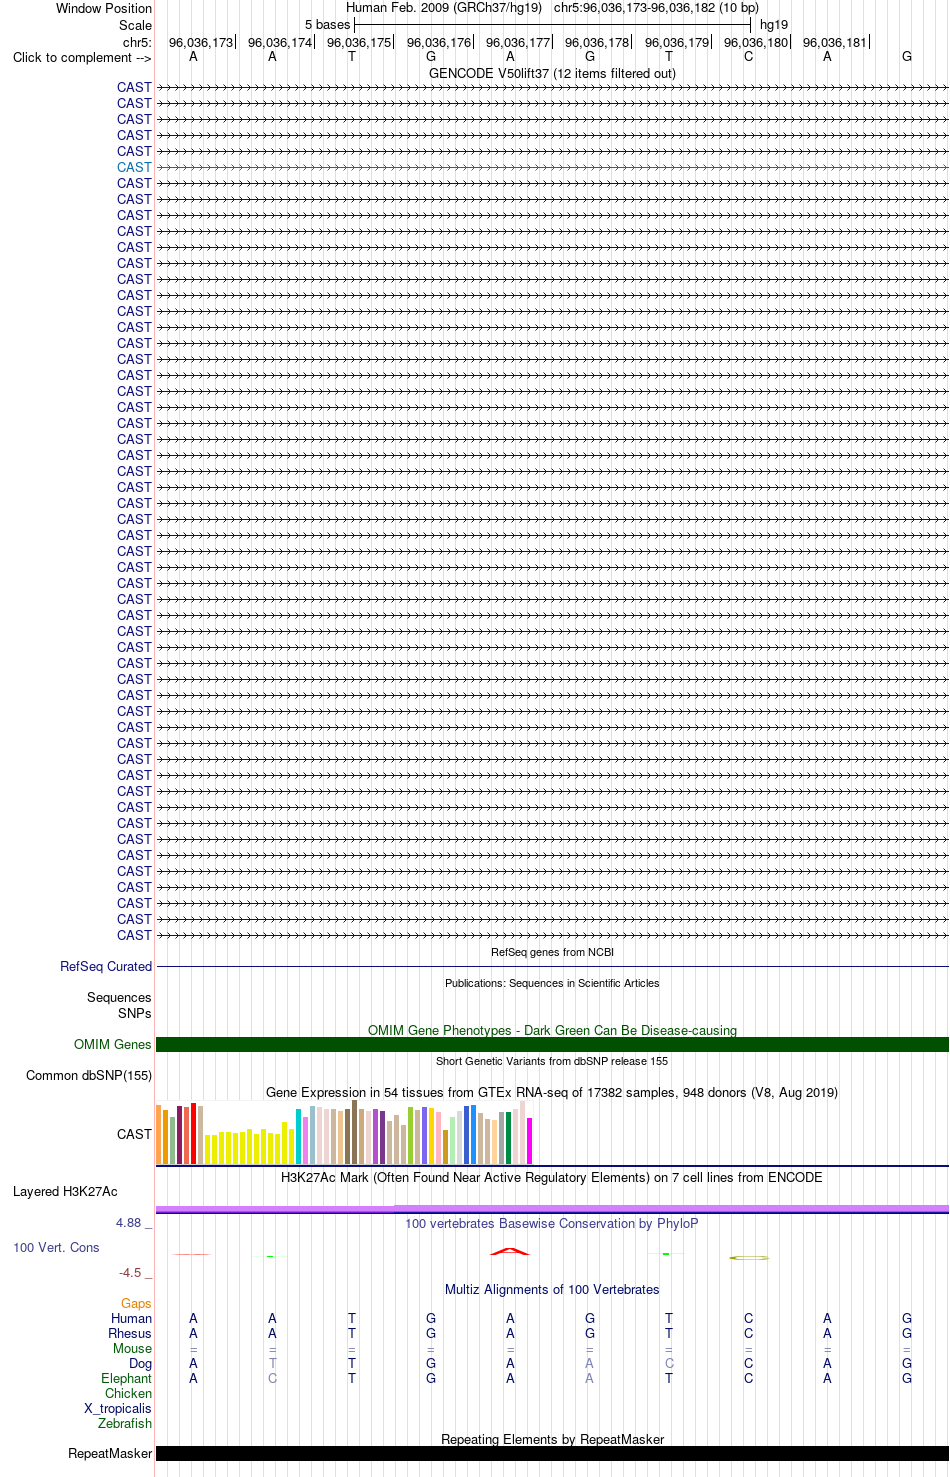This screenshot has width=950, height=1477.
Task: Select the Zebrafish alignment row label
Action: pyautogui.click(x=125, y=1423)
